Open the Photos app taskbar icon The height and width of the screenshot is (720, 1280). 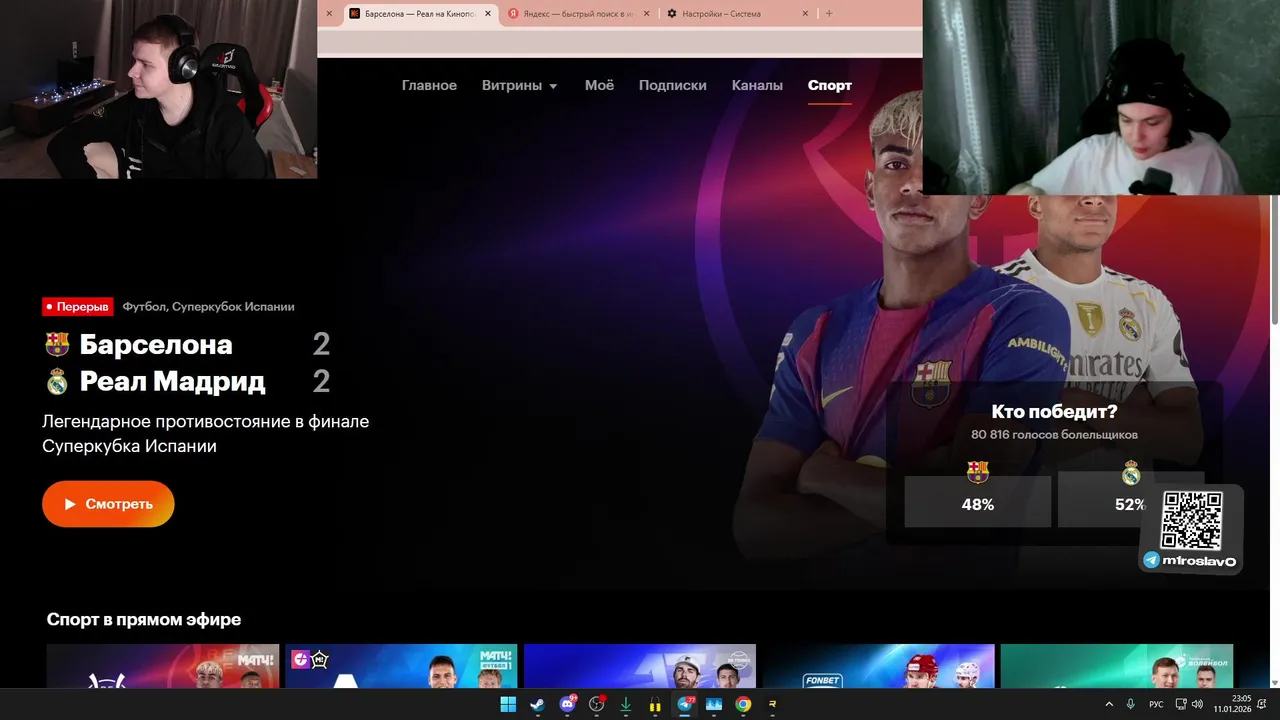(x=714, y=704)
